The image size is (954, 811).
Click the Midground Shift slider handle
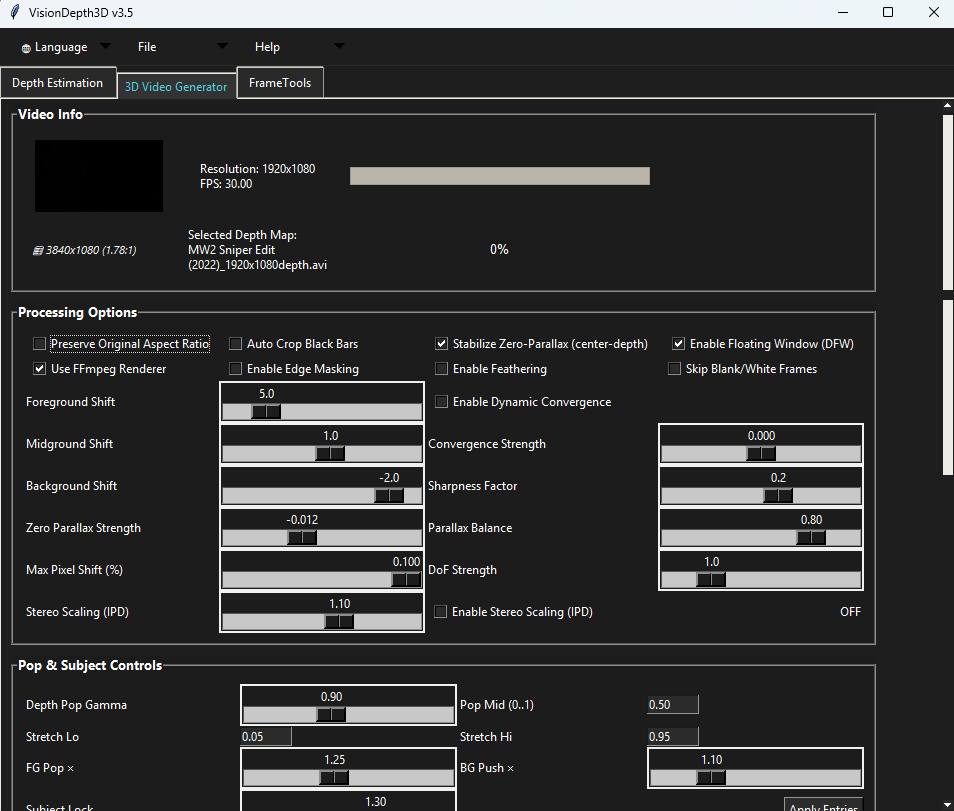click(x=330, y=454)
